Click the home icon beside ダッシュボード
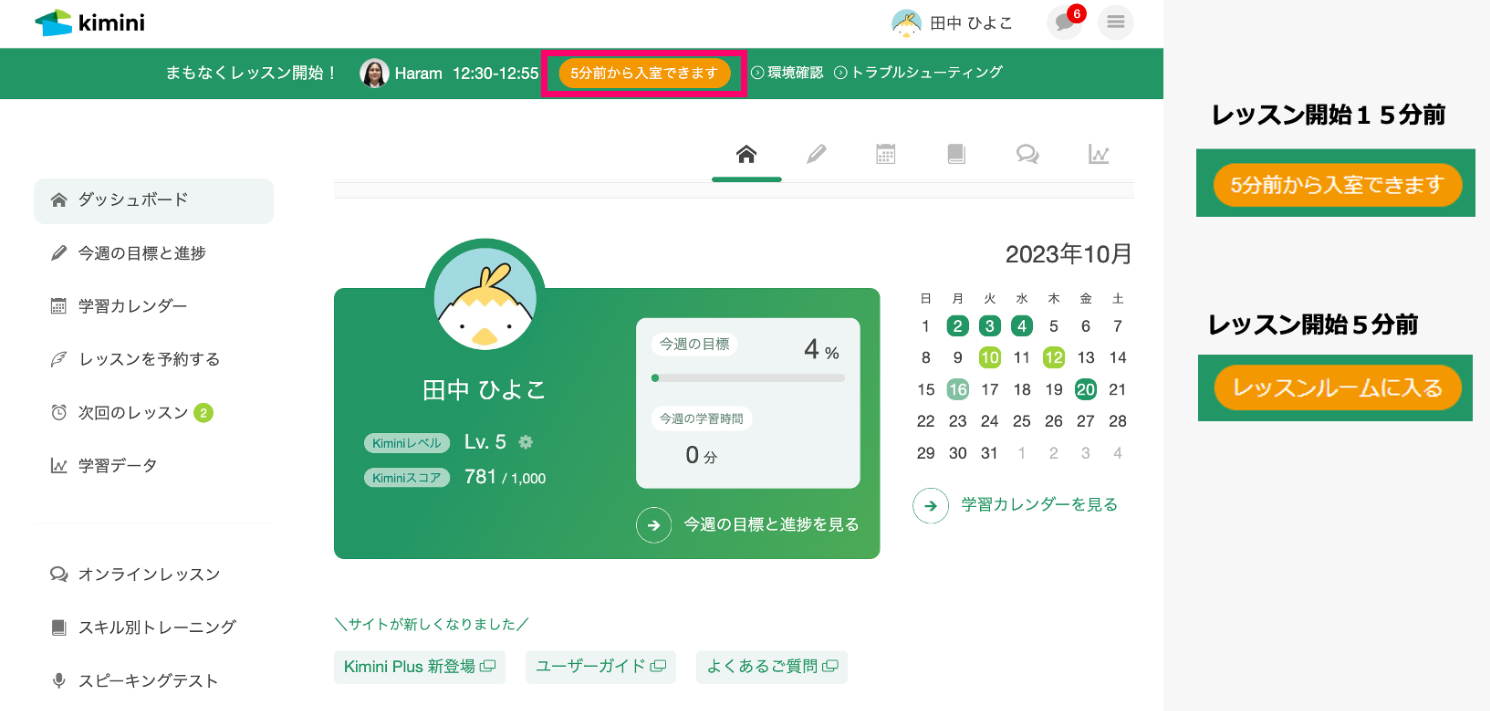Screen dimensions: 1490x711 click(59, 200)
